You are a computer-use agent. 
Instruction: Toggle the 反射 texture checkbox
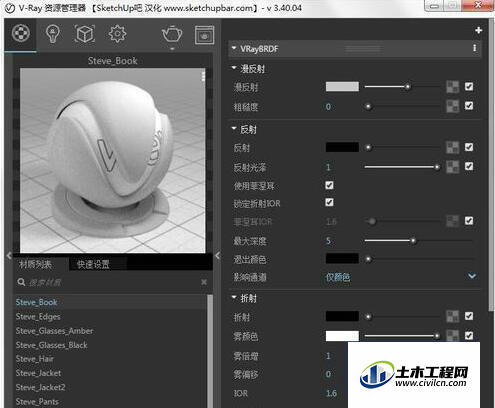point(469,147)
